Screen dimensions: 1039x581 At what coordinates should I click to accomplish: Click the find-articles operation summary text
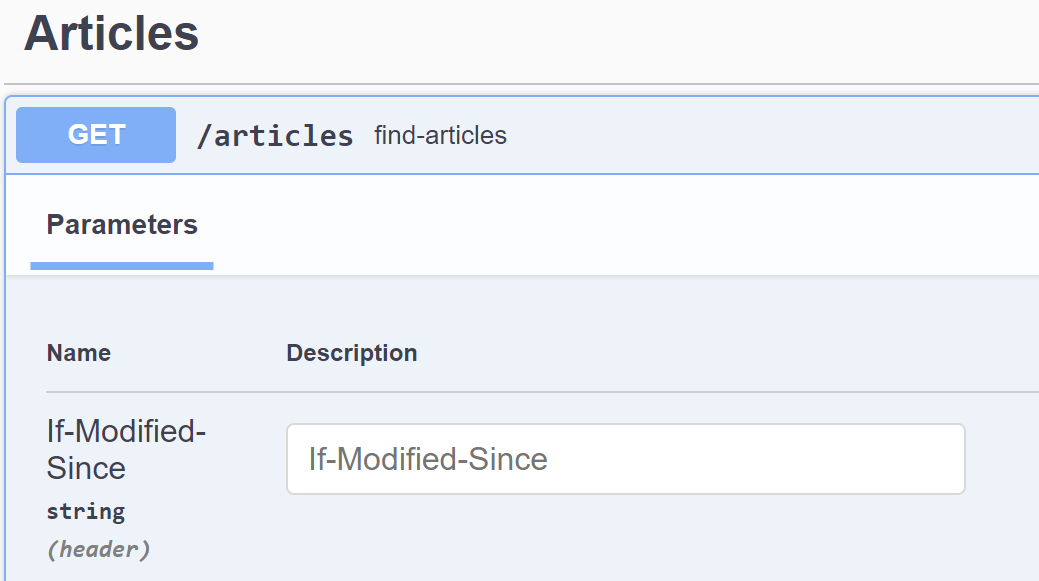[440, 136]
